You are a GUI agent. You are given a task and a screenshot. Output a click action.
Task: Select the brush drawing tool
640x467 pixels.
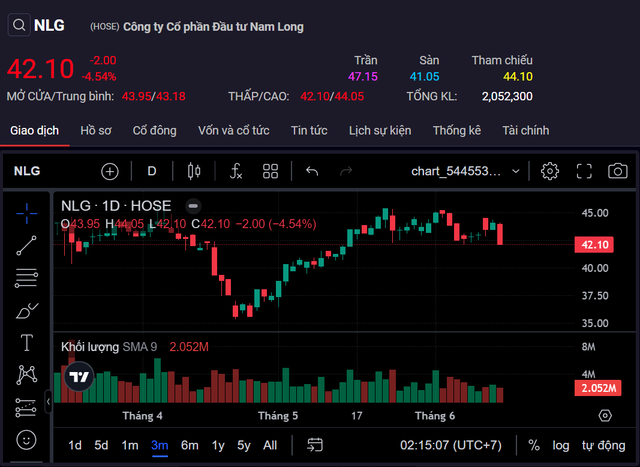click(27, 311)
